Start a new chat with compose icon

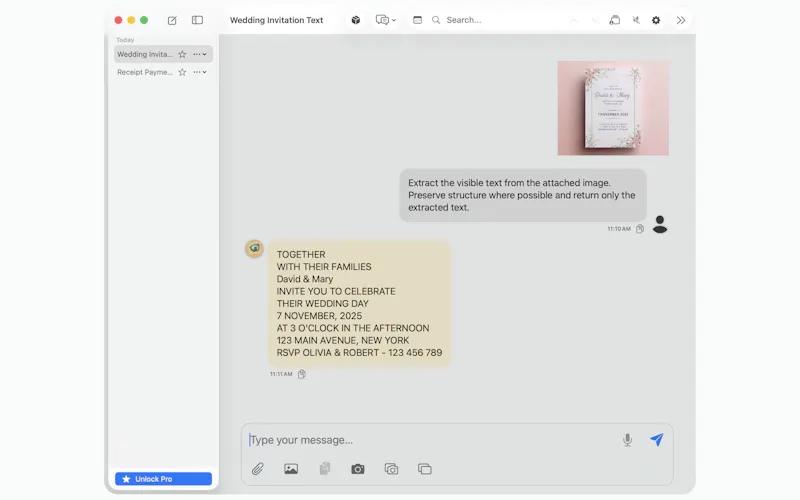tap(172, 20)
